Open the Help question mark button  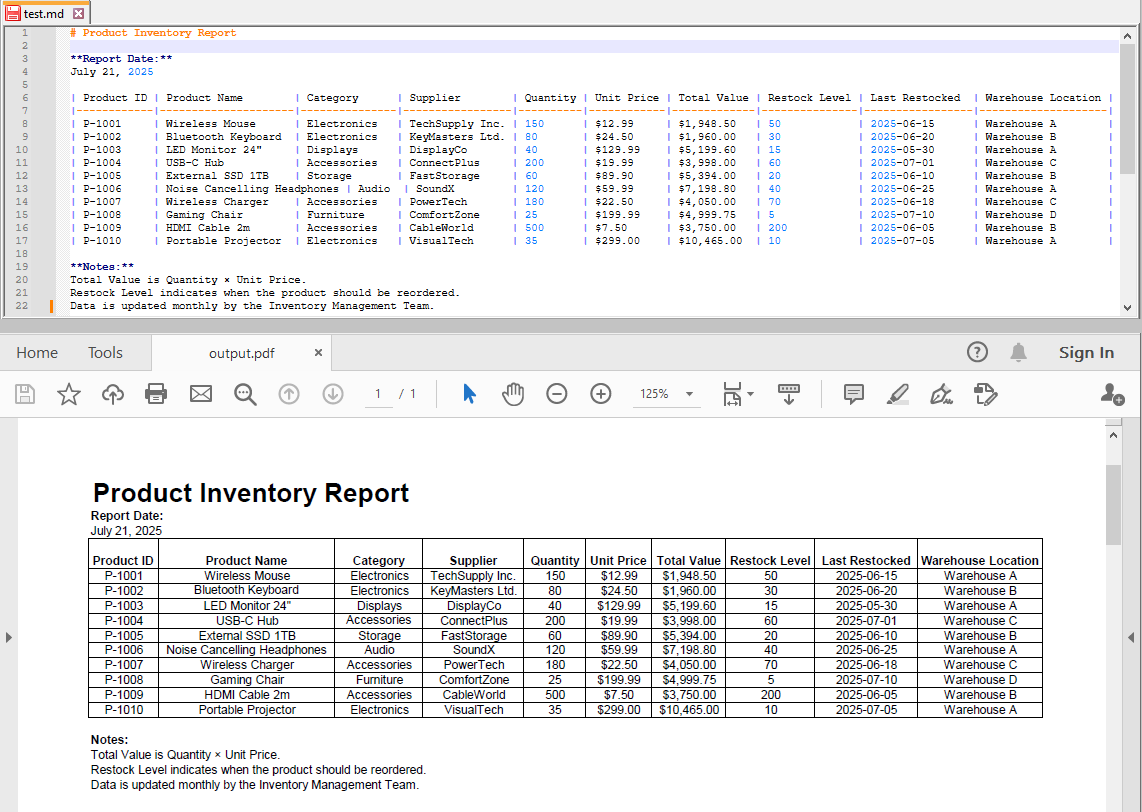pos(977,352)
